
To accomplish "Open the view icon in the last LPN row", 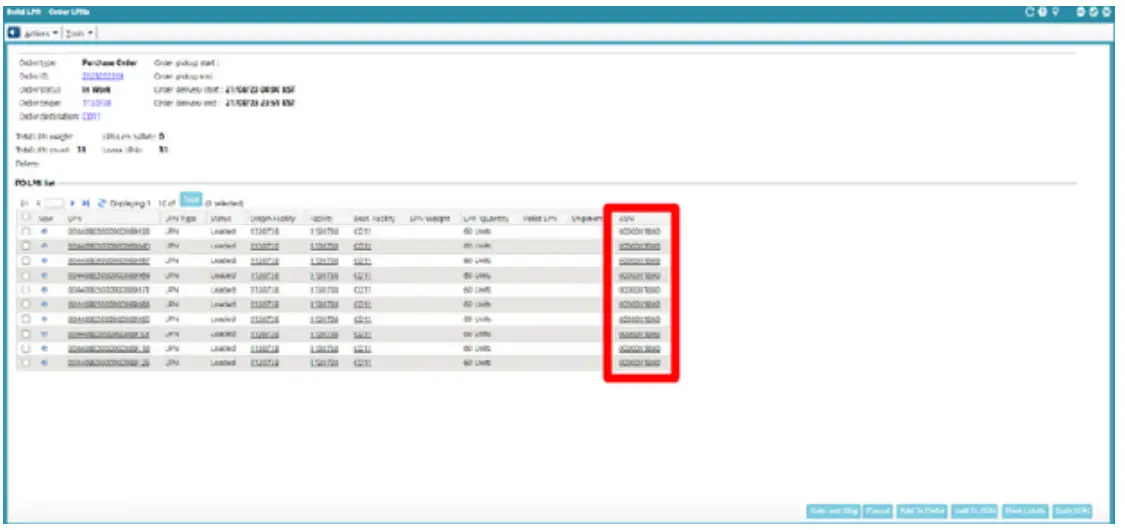I will pyautogui.click(x=44, y=364).
